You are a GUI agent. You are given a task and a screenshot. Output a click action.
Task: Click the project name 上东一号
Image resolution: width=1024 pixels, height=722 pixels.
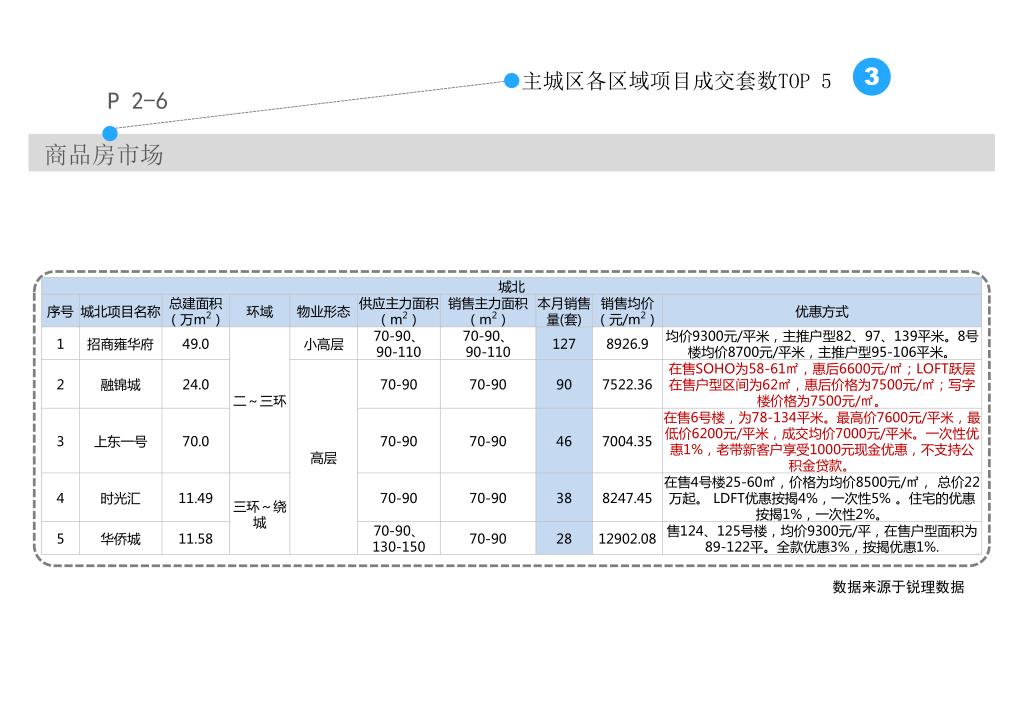120,441
